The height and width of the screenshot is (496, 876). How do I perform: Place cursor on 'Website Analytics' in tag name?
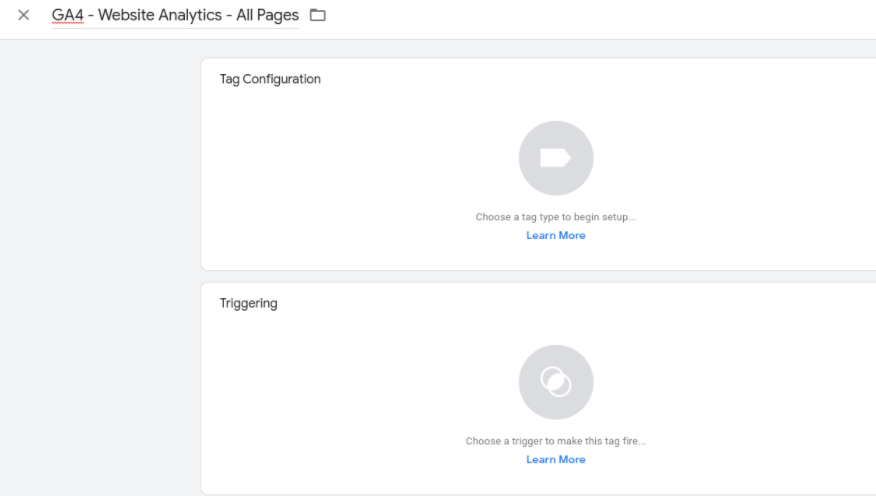tap(160, 16)
